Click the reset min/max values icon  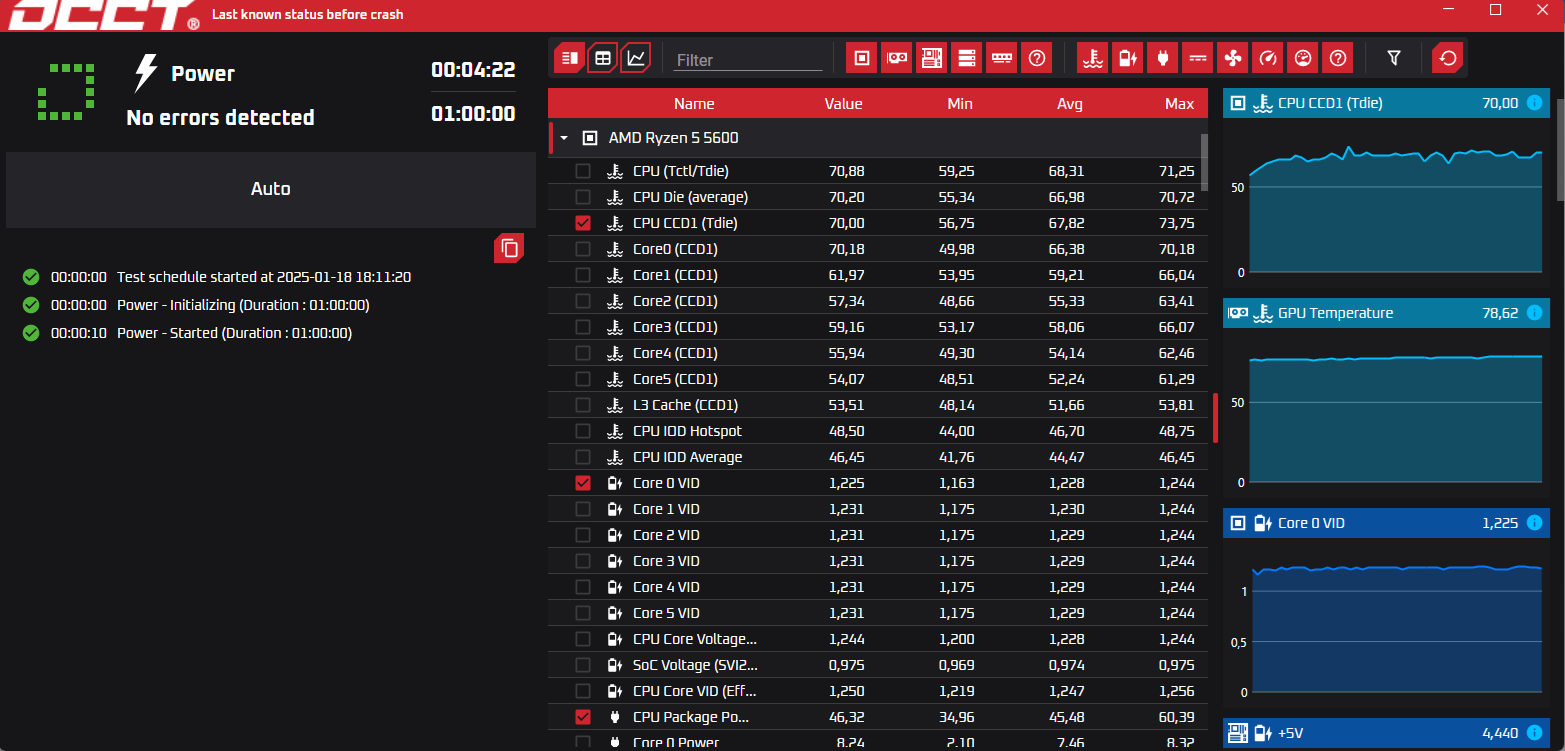pyautogui.click(x=1447, y=59)
